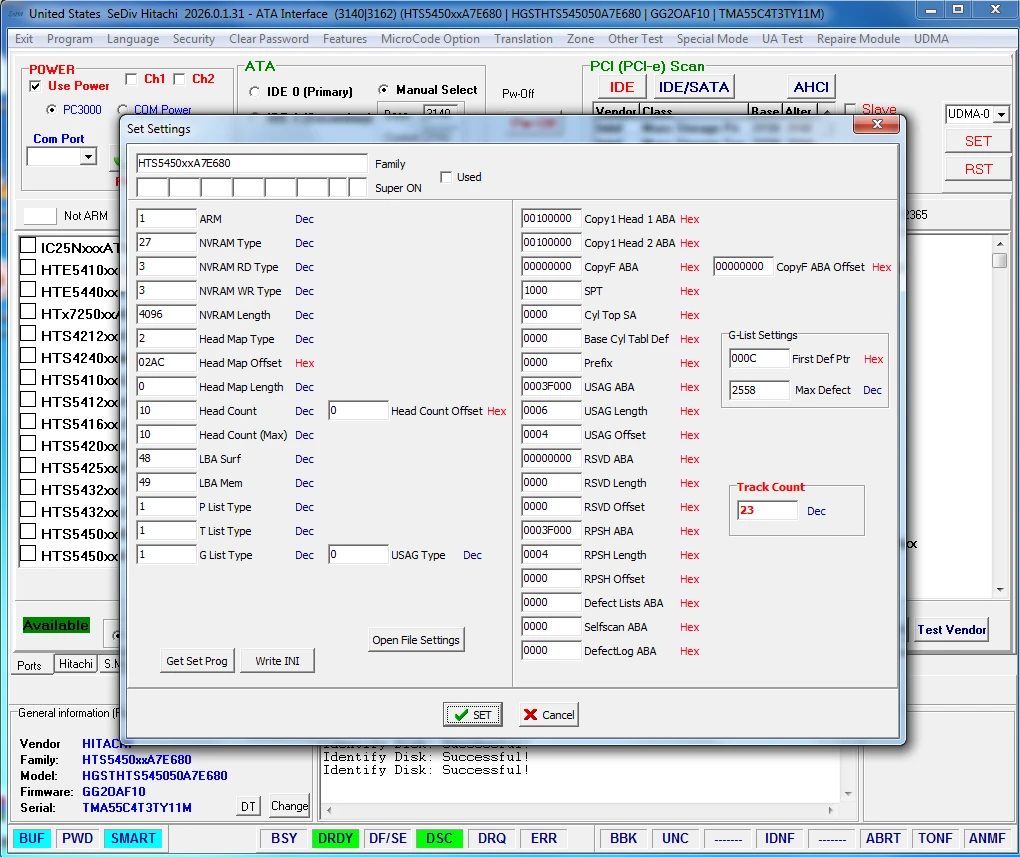This screenshot has height=857, width=1020.
Task: Click the right list vertical scrollbar
Action: click(x=999, y=416)
